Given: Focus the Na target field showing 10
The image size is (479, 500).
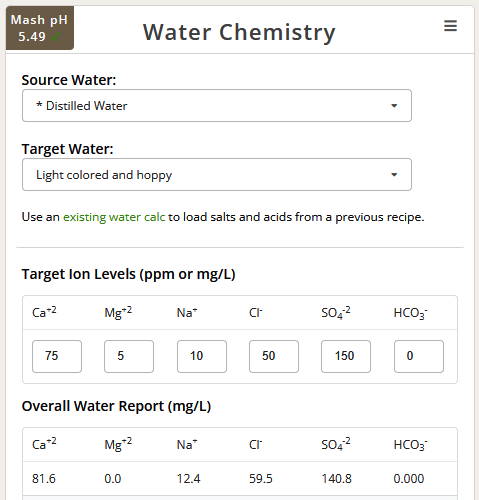Looking at the screenshot, I should coord(202,356).
